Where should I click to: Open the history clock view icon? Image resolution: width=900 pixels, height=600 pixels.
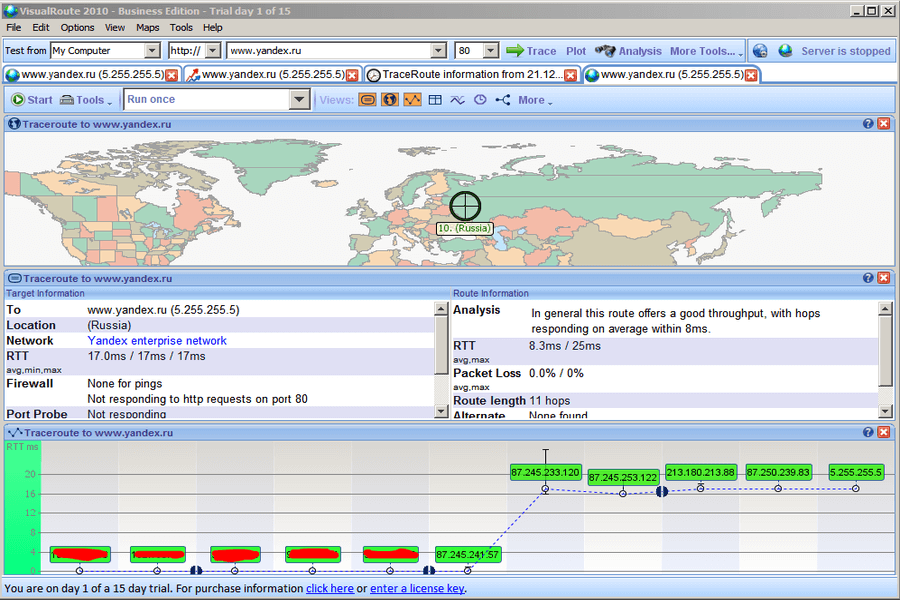pyautogui.click(x=480, y=100)
